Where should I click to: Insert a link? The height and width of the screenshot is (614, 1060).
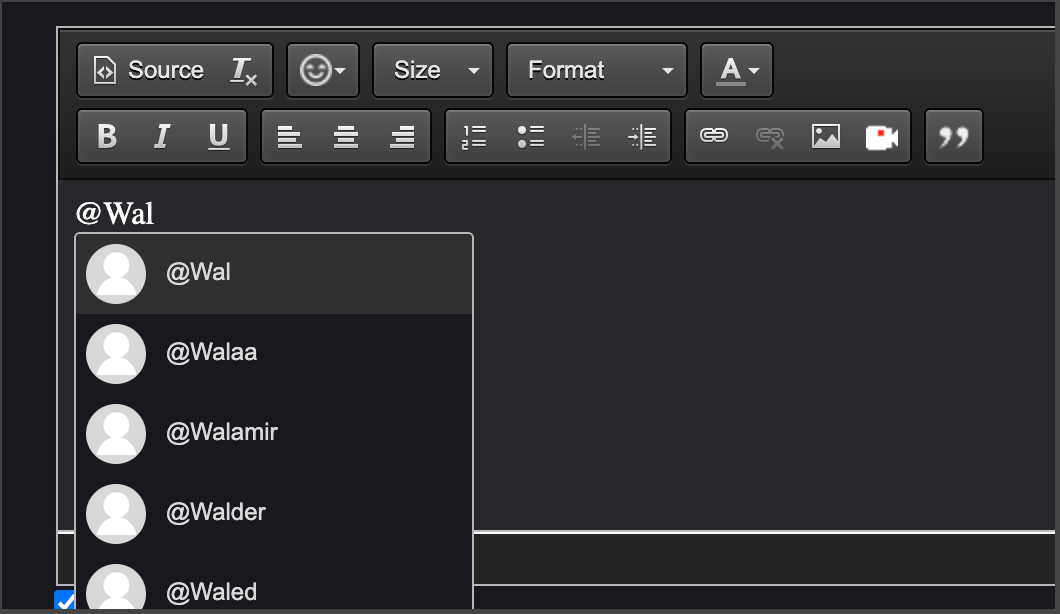(713, 136)
